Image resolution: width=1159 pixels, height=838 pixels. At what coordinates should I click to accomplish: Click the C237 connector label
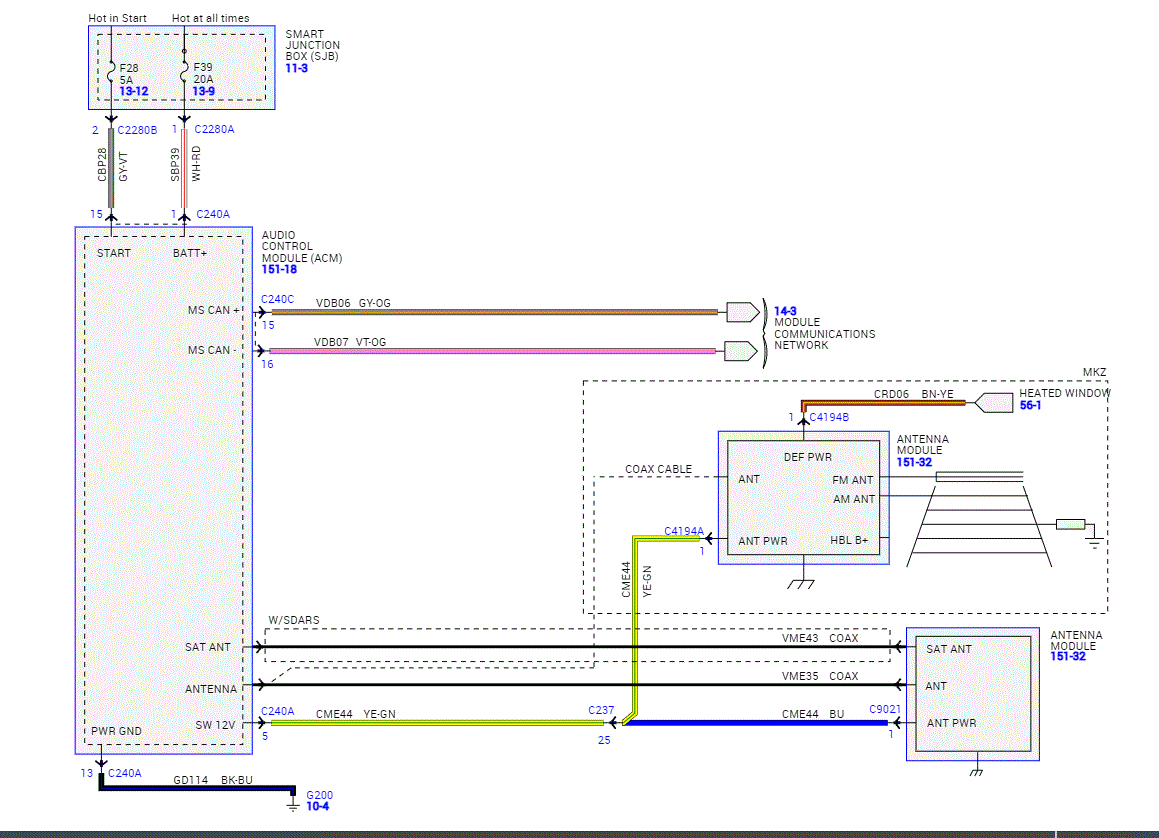coord(603,711)
